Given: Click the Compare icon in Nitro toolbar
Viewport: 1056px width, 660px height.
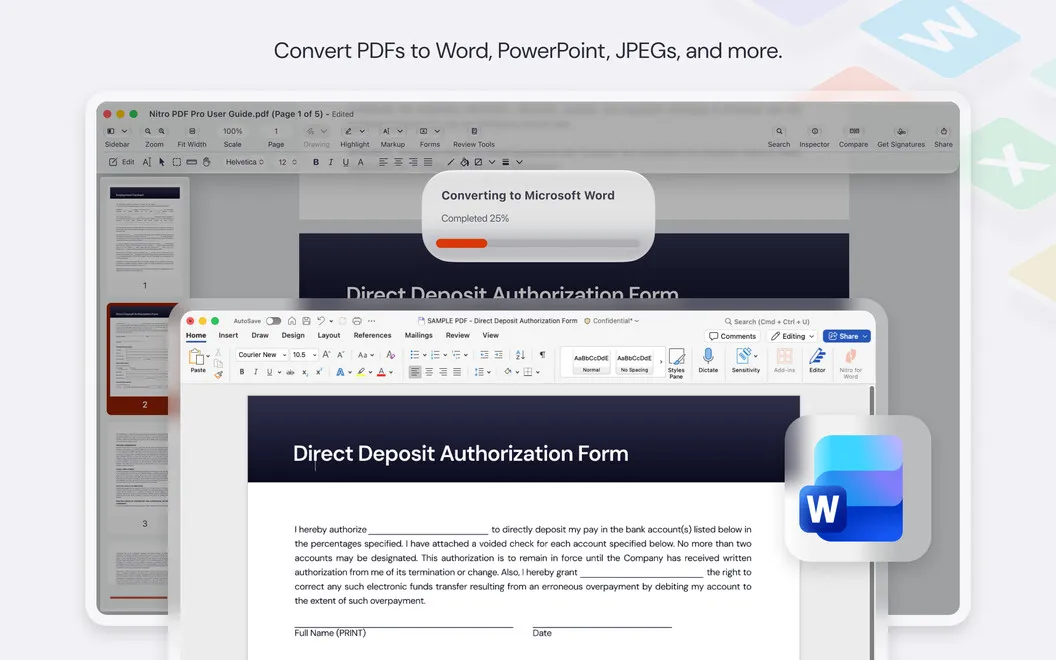Looking at the screenshot, I should pos(853,131).
